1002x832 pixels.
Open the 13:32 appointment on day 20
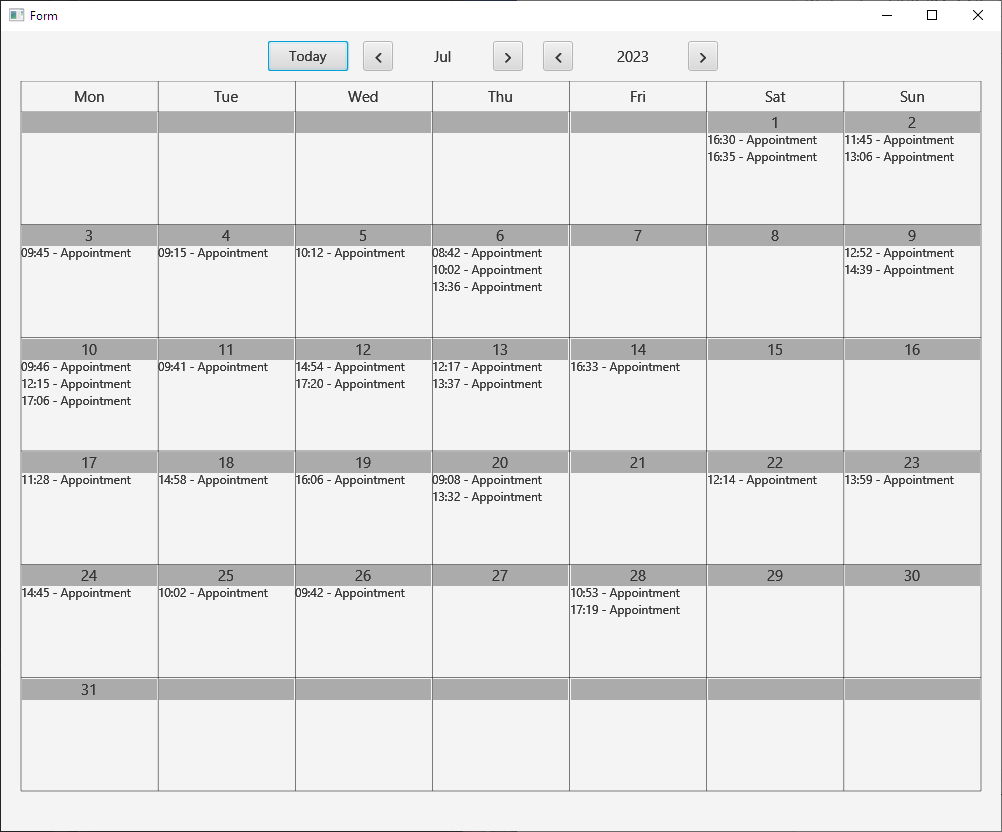click(487, 497)
